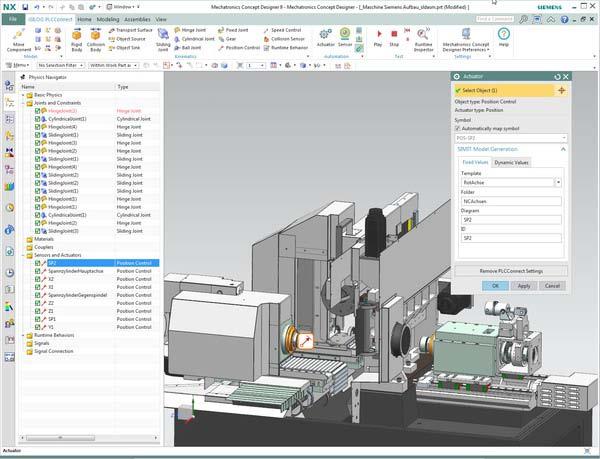
Task: Click the Actuator ribbon icon
Action: [x=326, y=37]
